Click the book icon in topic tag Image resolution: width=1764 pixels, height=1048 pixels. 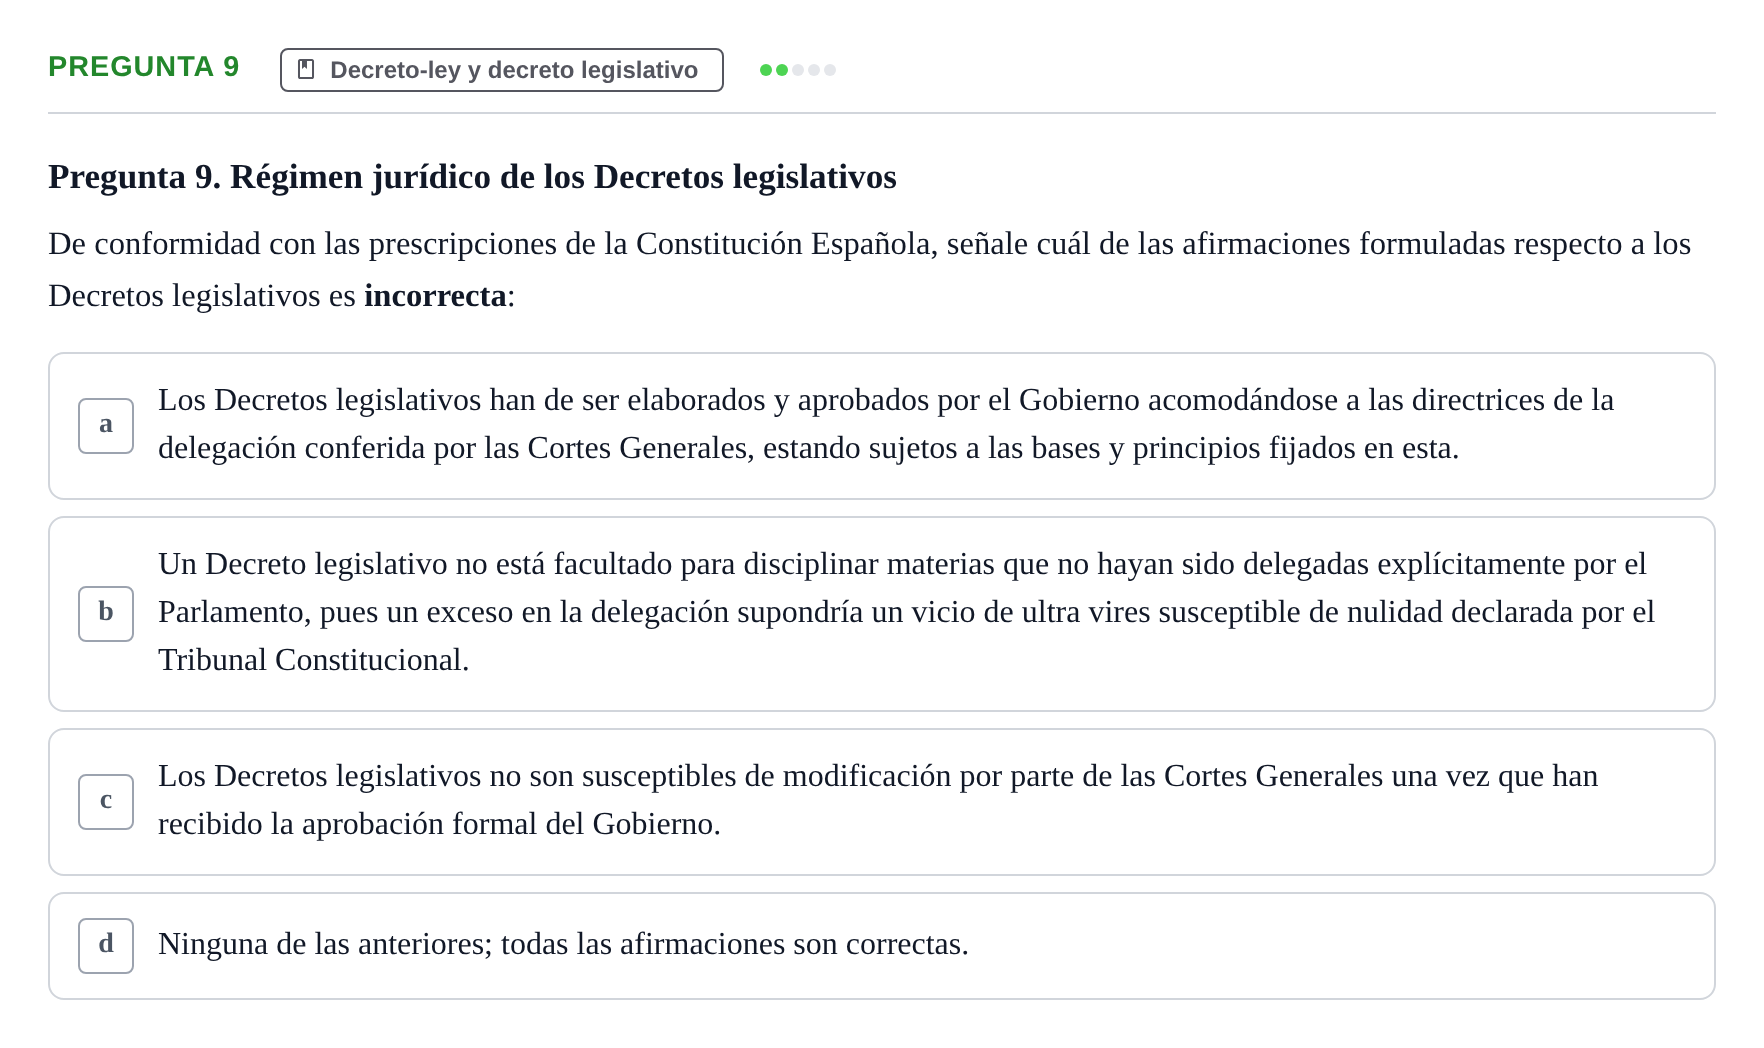(x=307, y=69)
